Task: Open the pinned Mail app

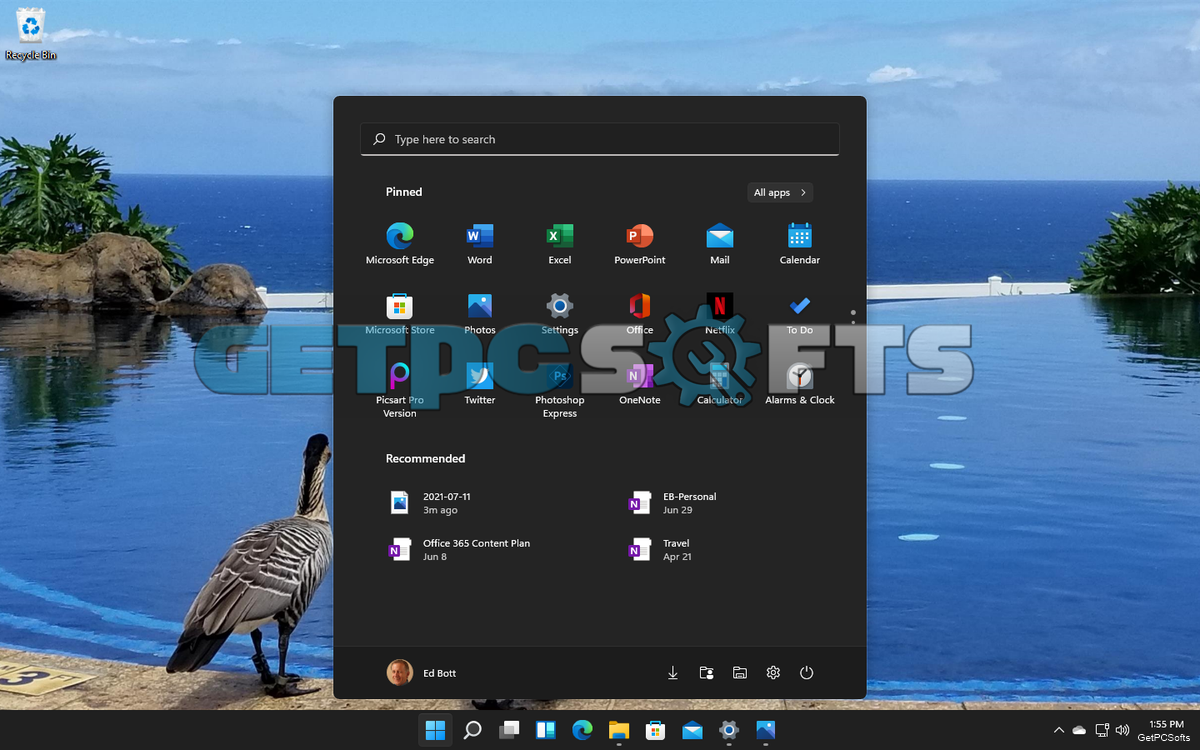Action: (720, 244)
